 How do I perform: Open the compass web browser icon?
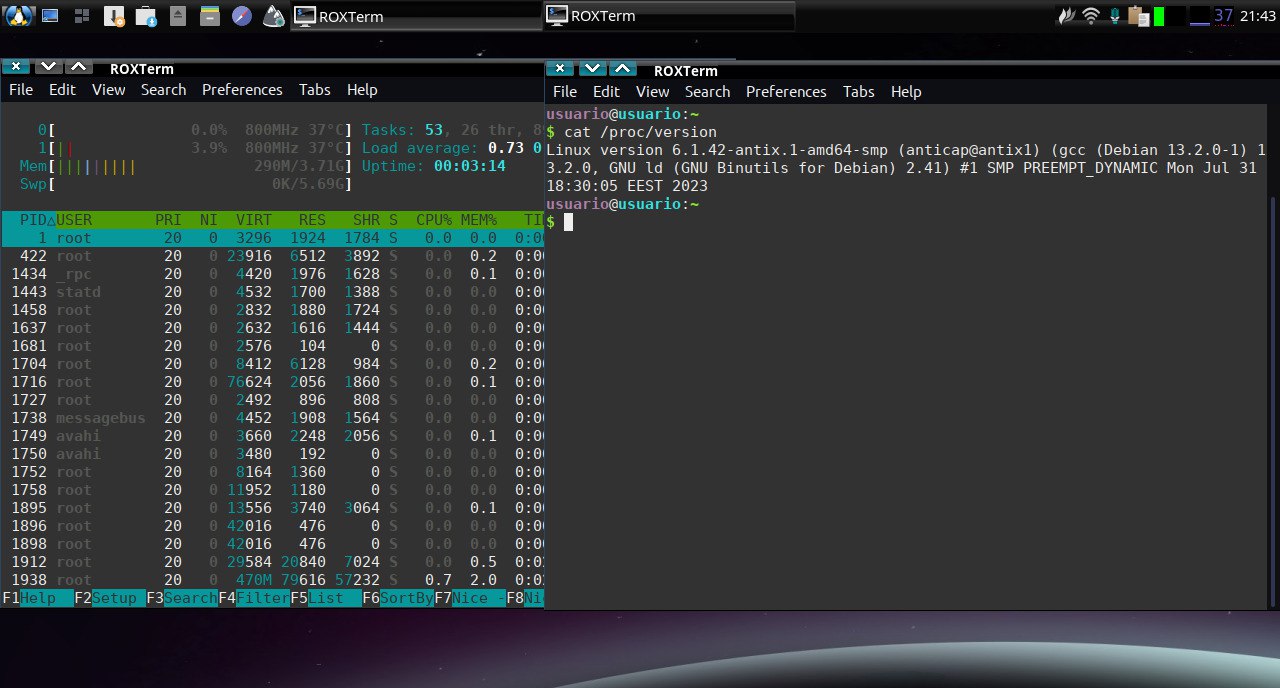[x=241, y=15]
